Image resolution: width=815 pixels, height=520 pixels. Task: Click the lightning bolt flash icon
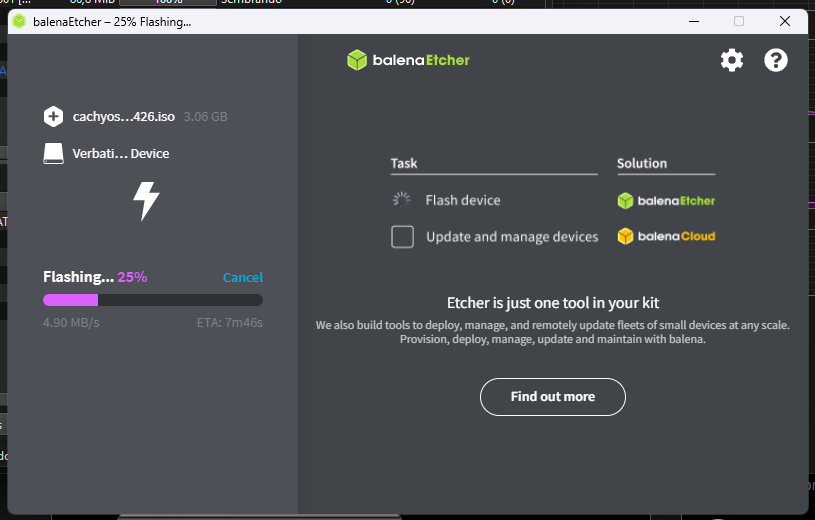point(146,201)
